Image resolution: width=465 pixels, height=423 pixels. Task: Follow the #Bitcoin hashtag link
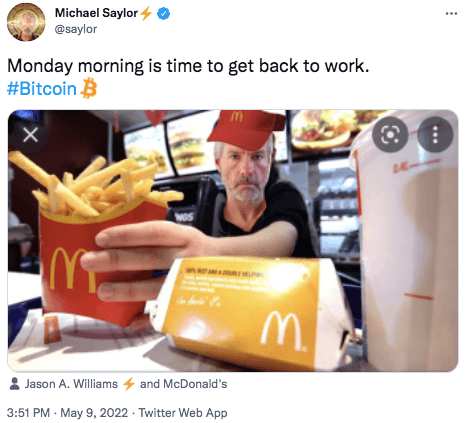pos(42,89)
